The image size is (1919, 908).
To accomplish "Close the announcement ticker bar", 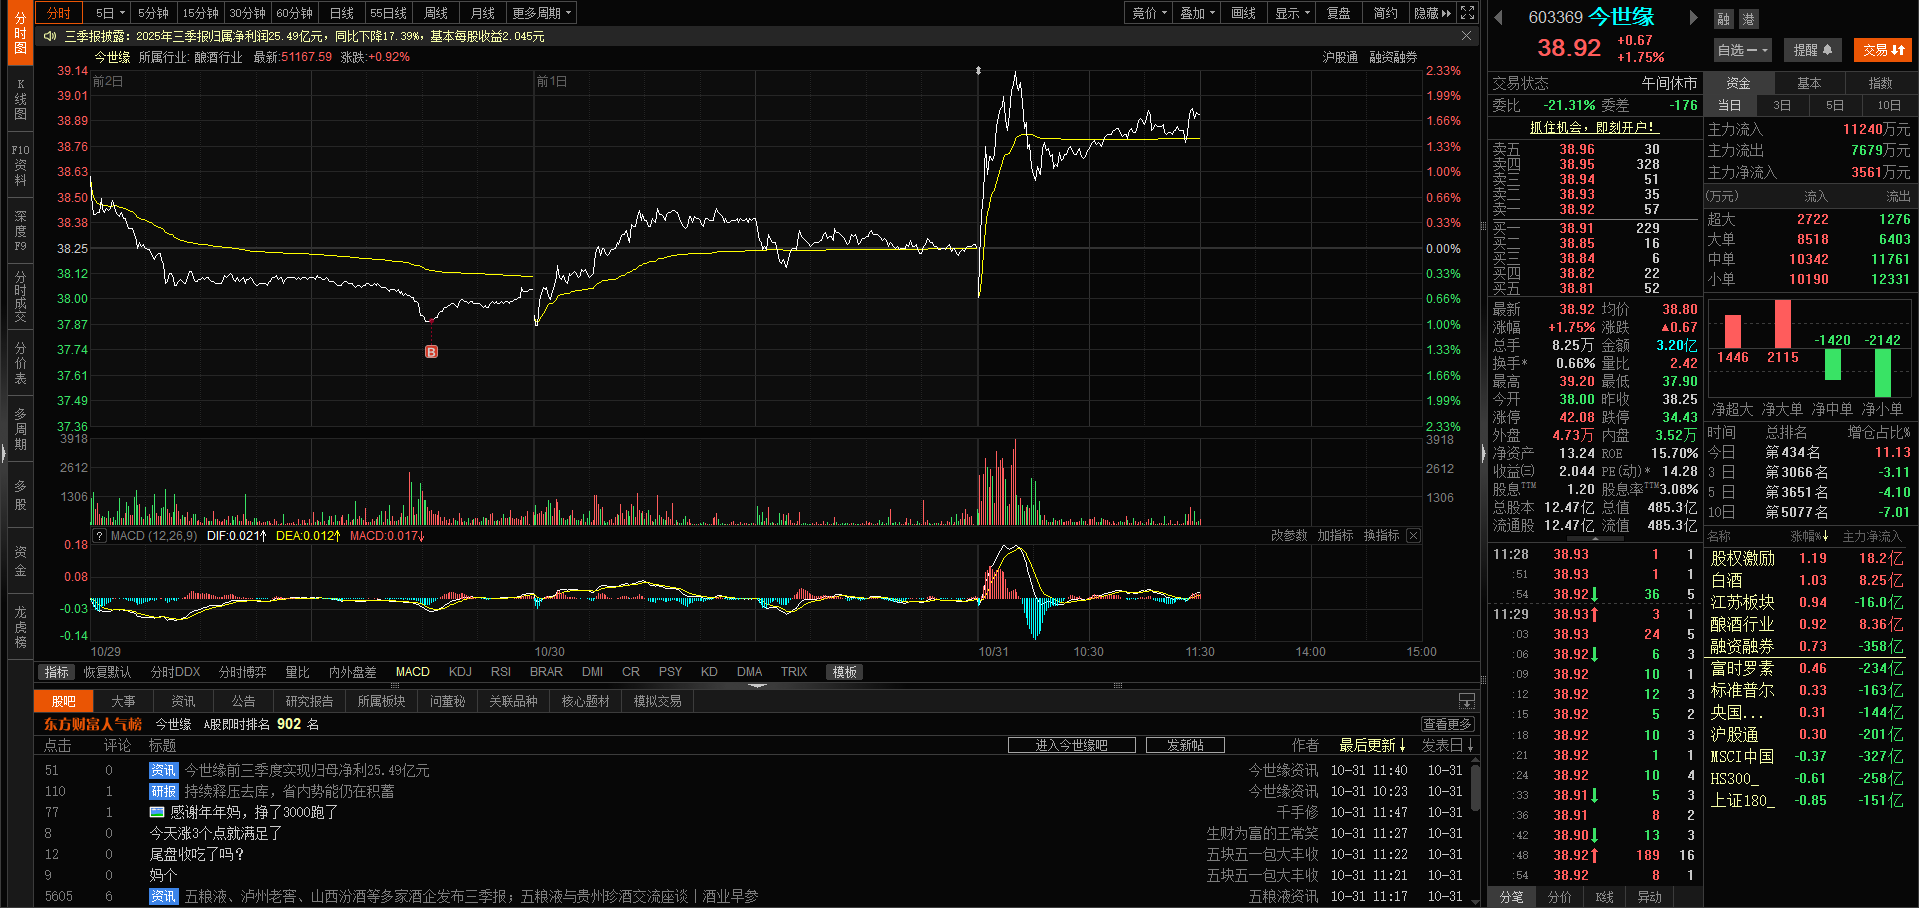I will tap(1466, 36).
